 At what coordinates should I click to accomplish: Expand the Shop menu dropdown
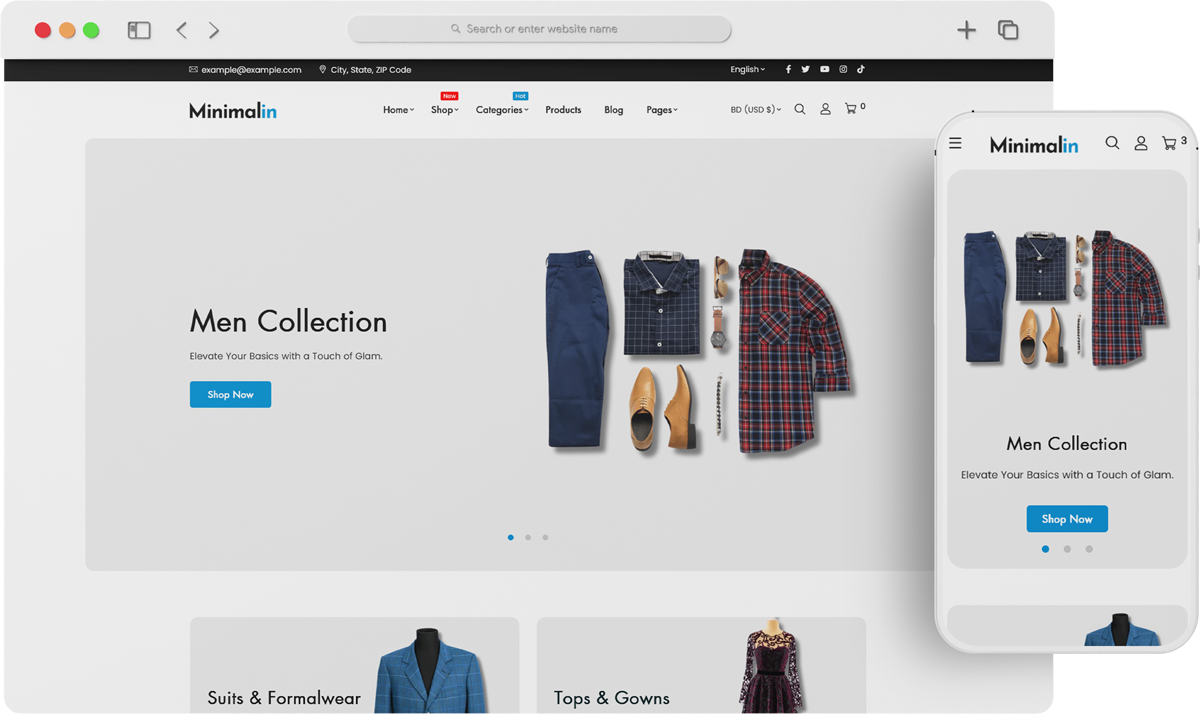pyautogui.click(x=445, y=110)
